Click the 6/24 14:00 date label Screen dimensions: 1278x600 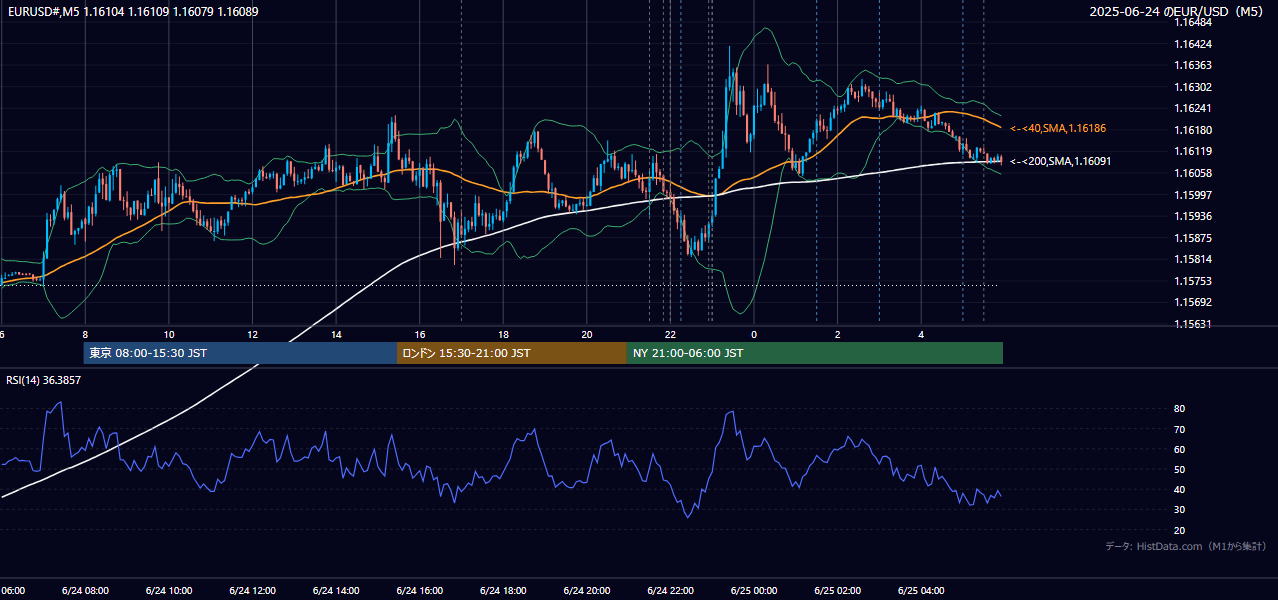pyautogui.click(x=336, y=590)
